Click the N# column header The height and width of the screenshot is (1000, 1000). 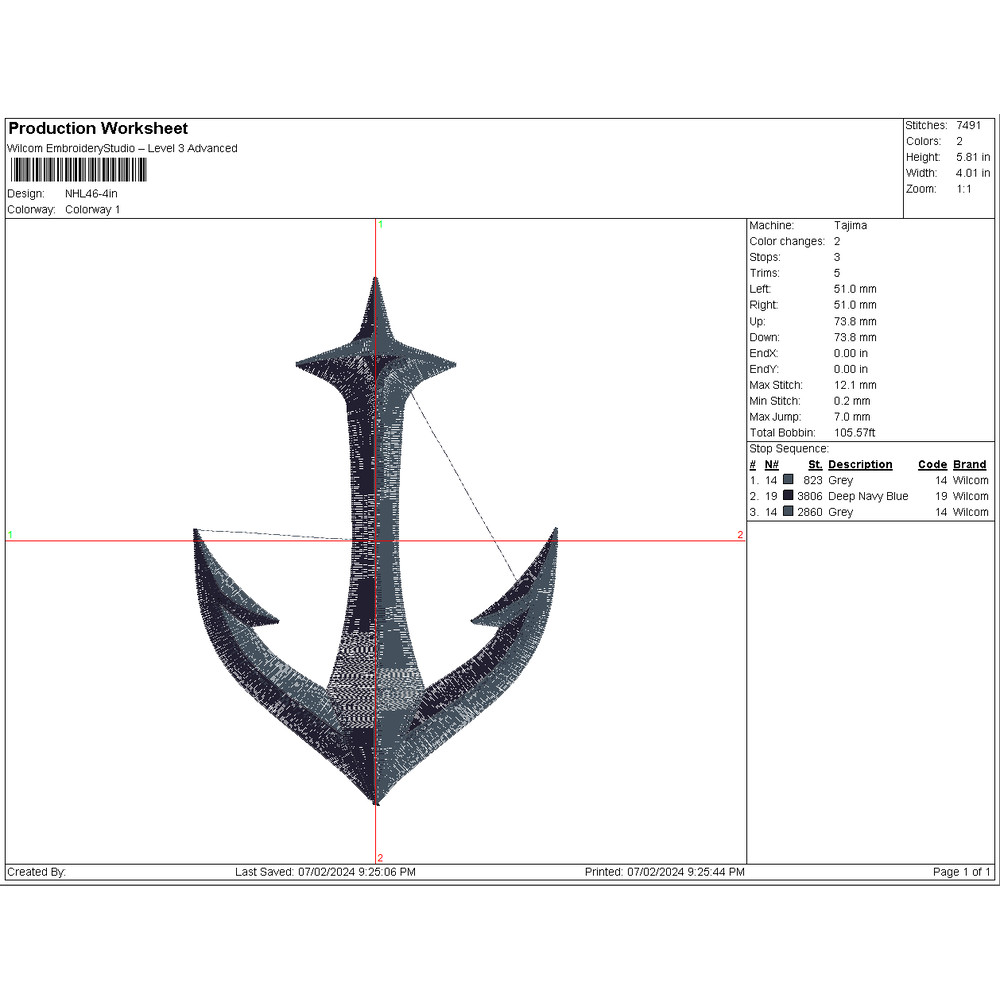[771, 465]
